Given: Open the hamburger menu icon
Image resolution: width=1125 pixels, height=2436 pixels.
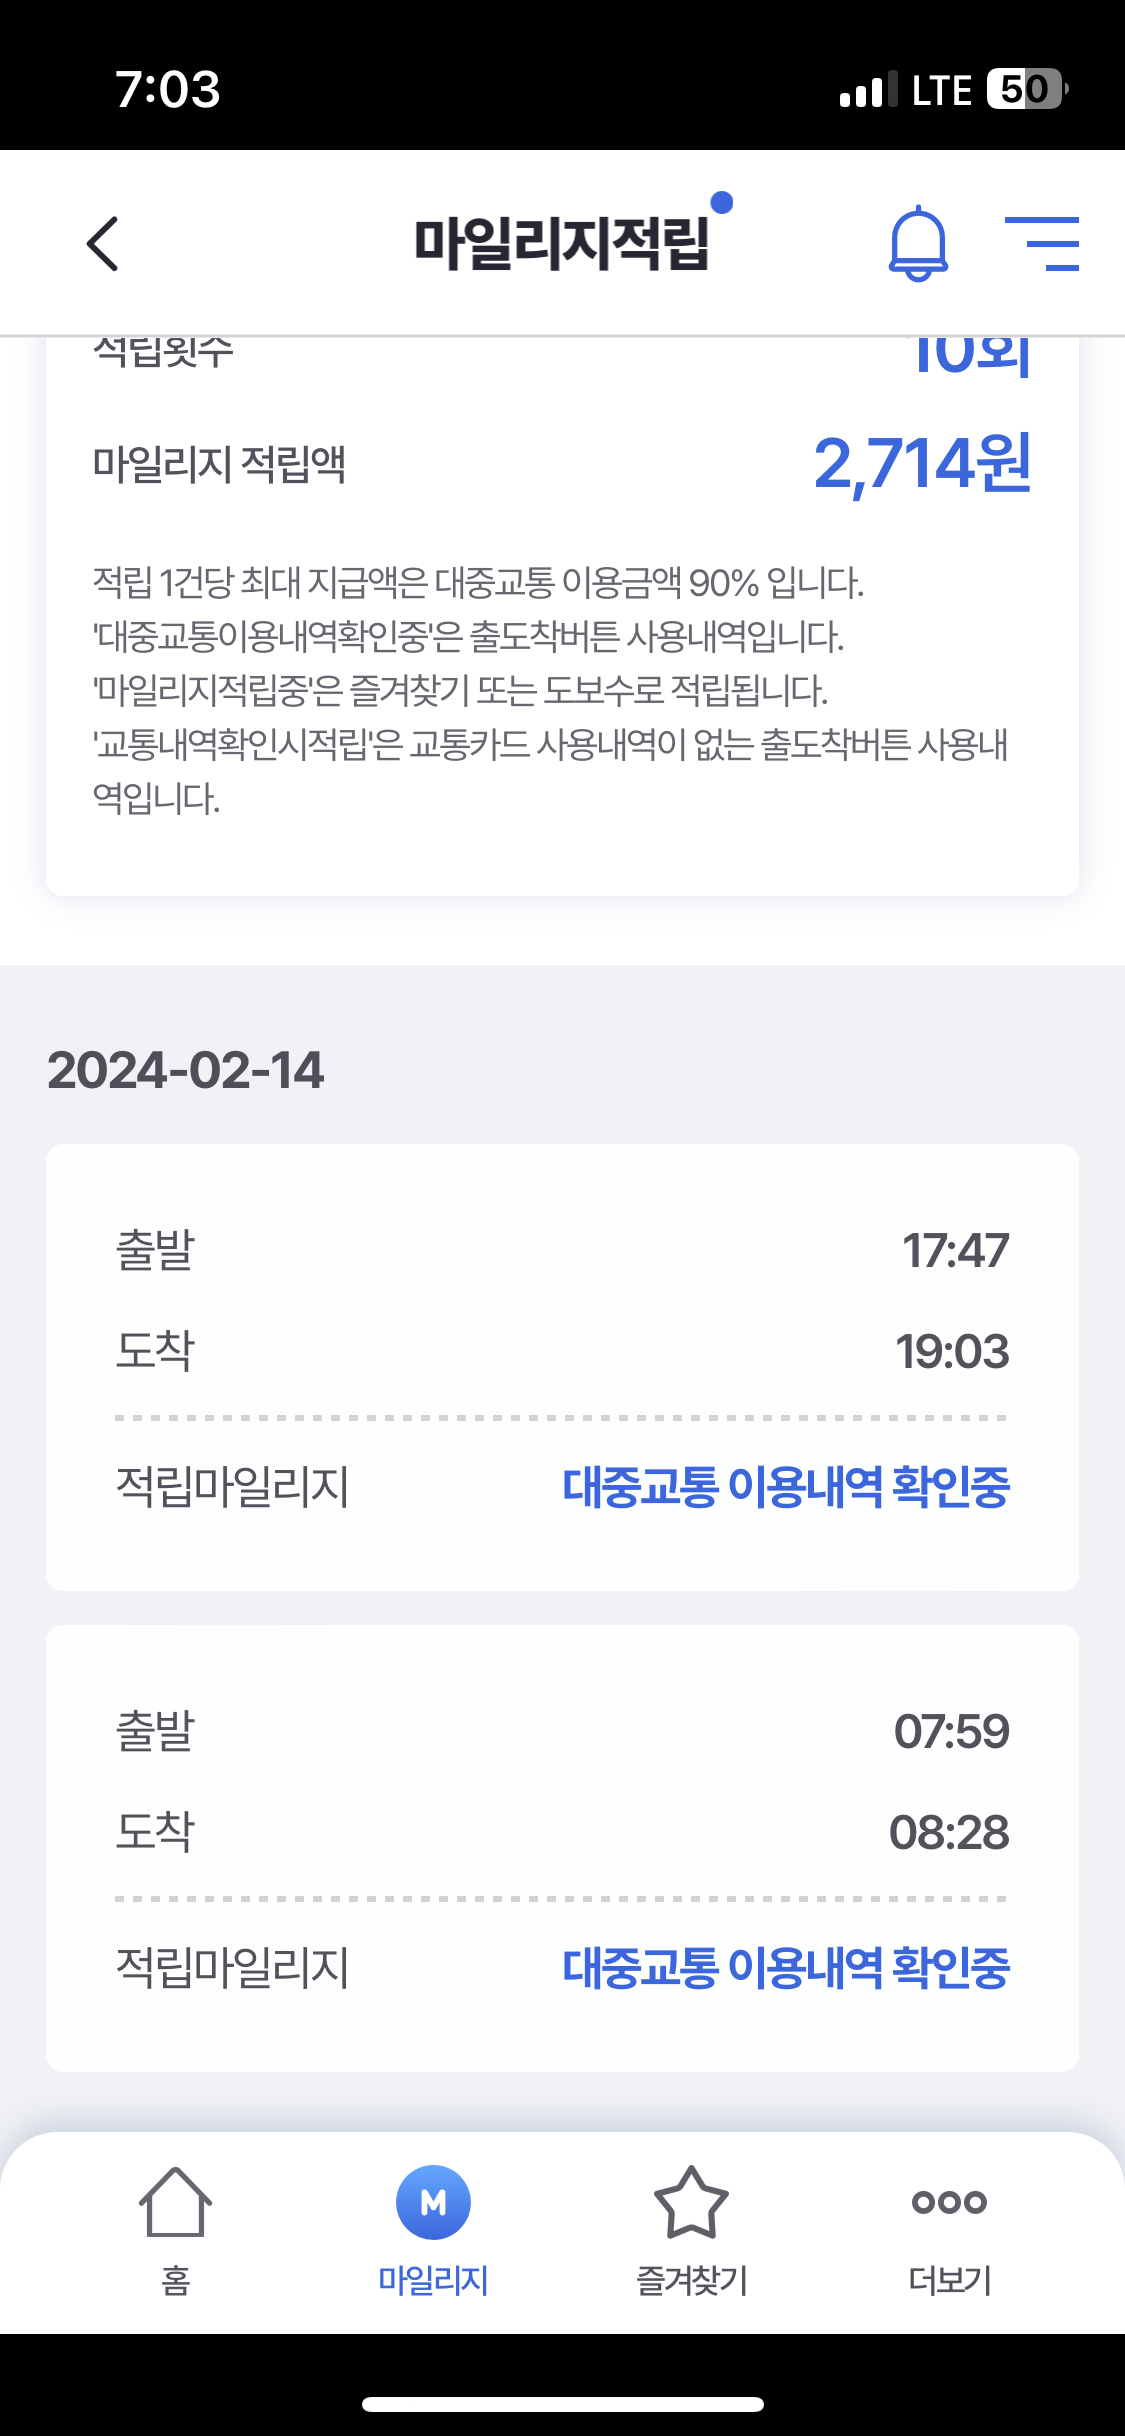Looking at the screenshot, I should pyautogui.click(x=1042, y=243).
